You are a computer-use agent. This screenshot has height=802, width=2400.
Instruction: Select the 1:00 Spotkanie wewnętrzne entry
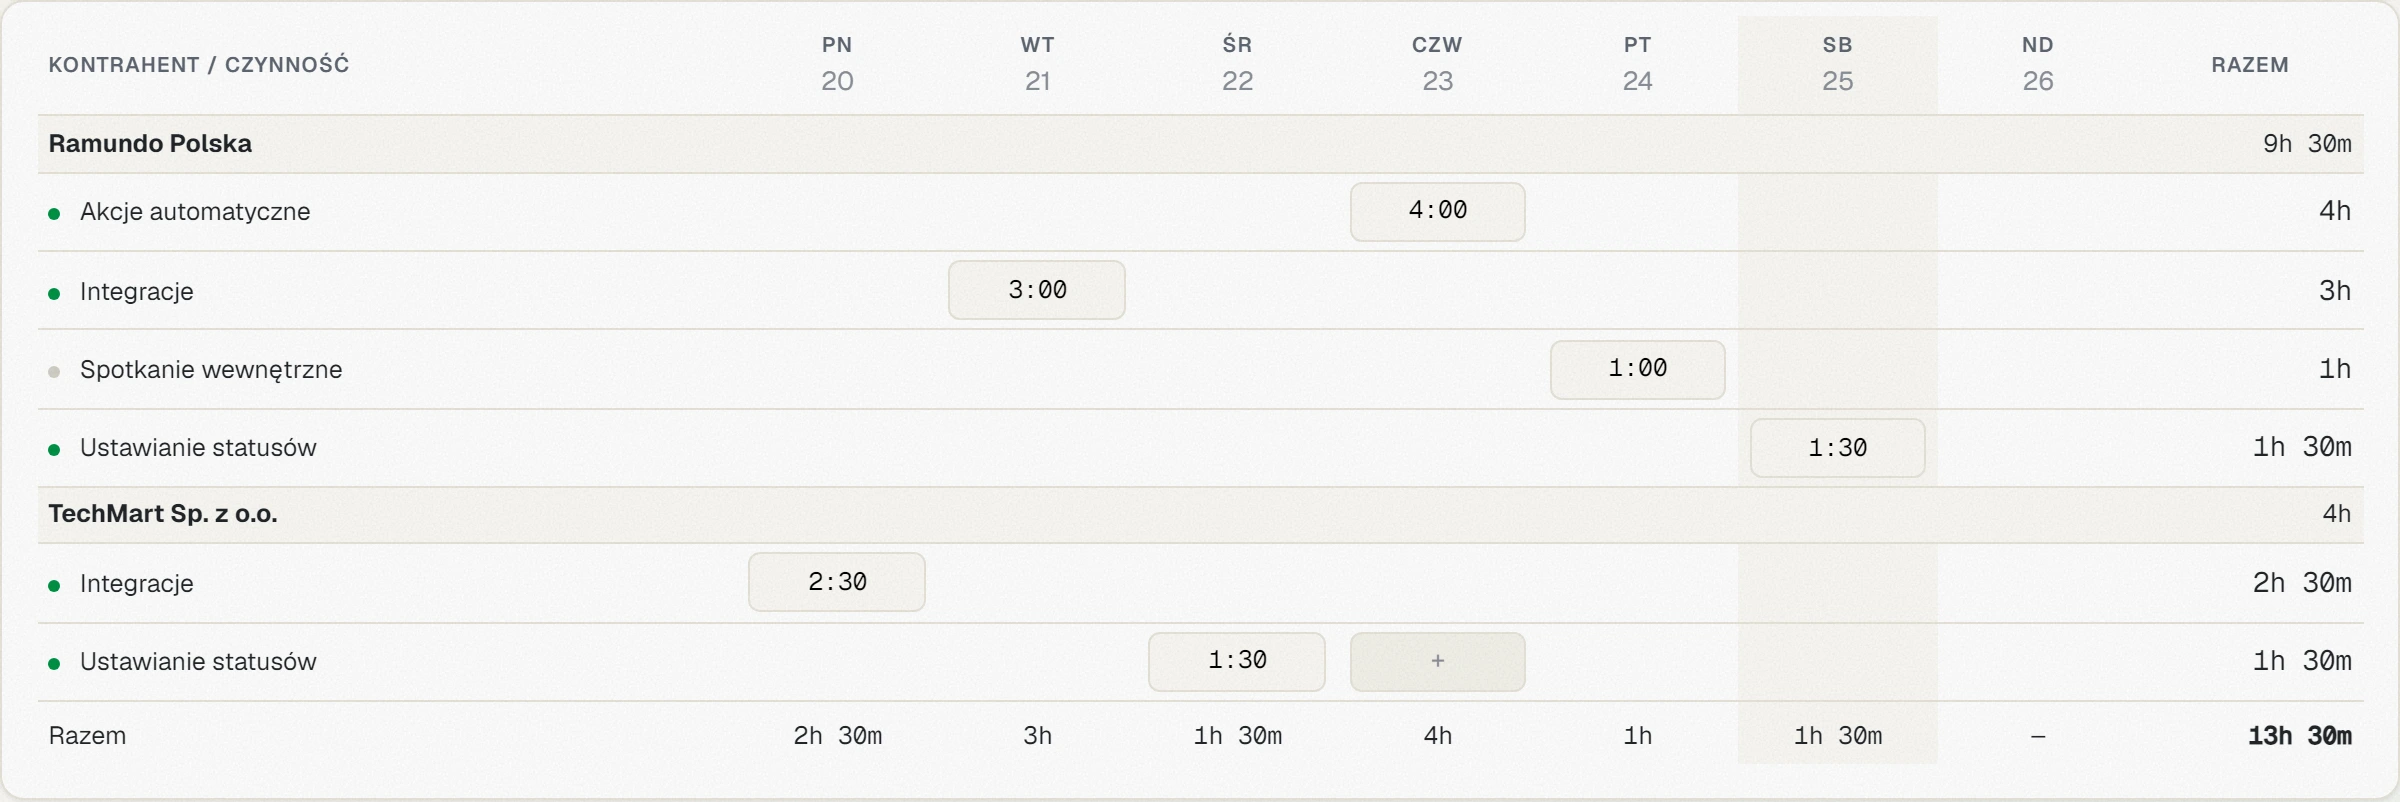tap(1637, 369)
